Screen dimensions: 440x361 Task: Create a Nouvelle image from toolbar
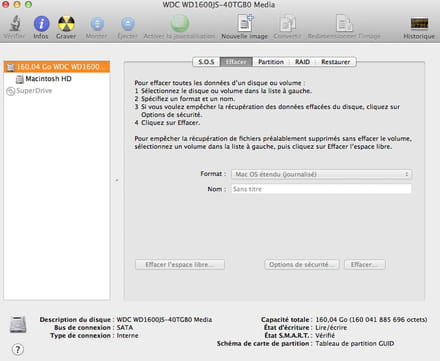click(245, 23)
